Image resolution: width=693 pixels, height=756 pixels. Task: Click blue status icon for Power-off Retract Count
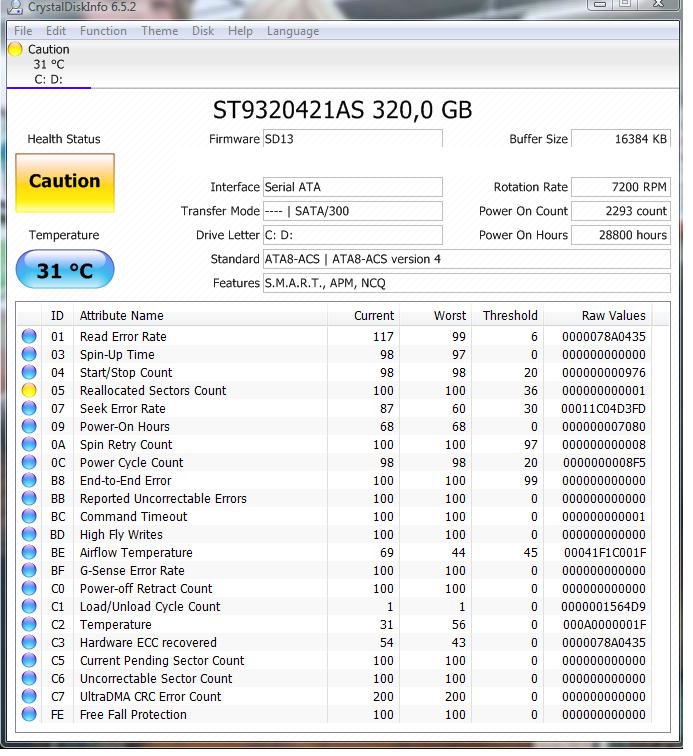click(29, 588)
